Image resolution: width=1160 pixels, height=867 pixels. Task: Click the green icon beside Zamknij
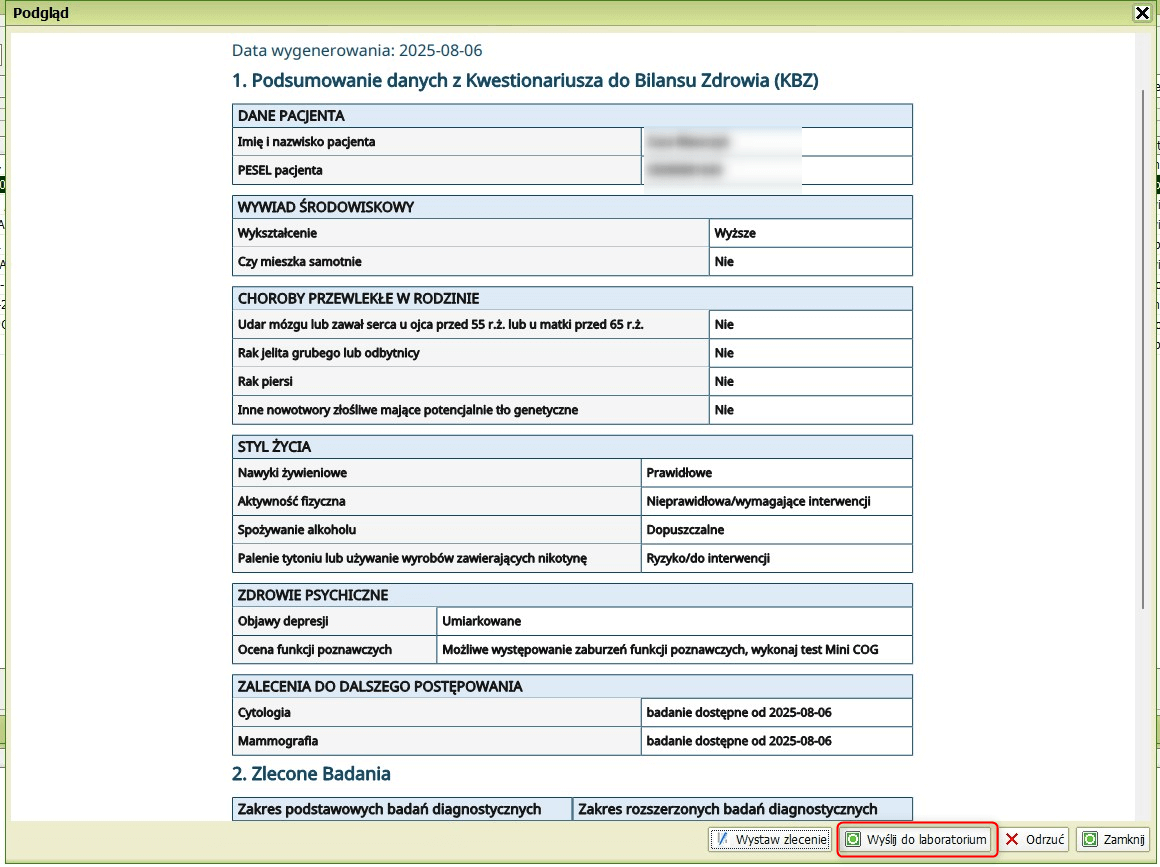coord(1090,839)
